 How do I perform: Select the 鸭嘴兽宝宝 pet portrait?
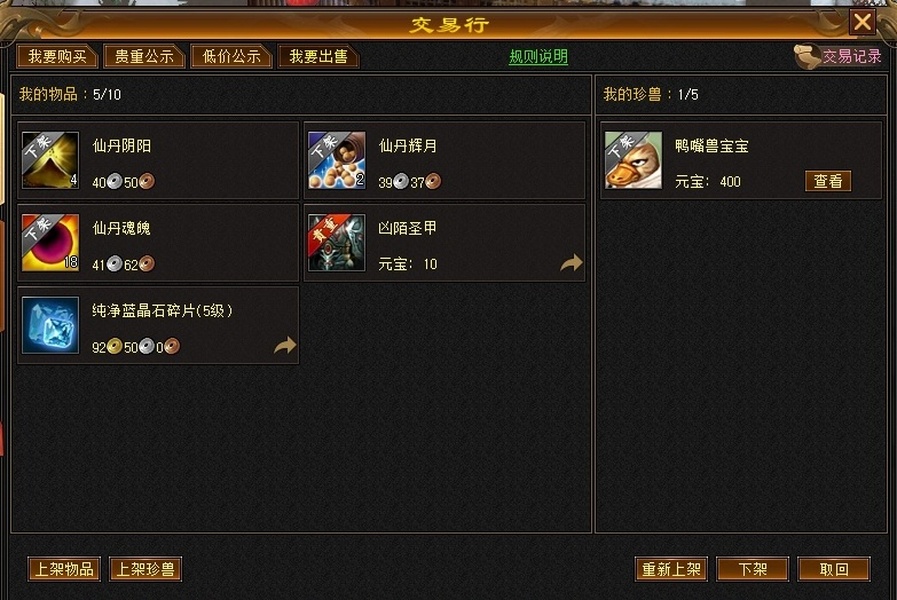[634, 161]
